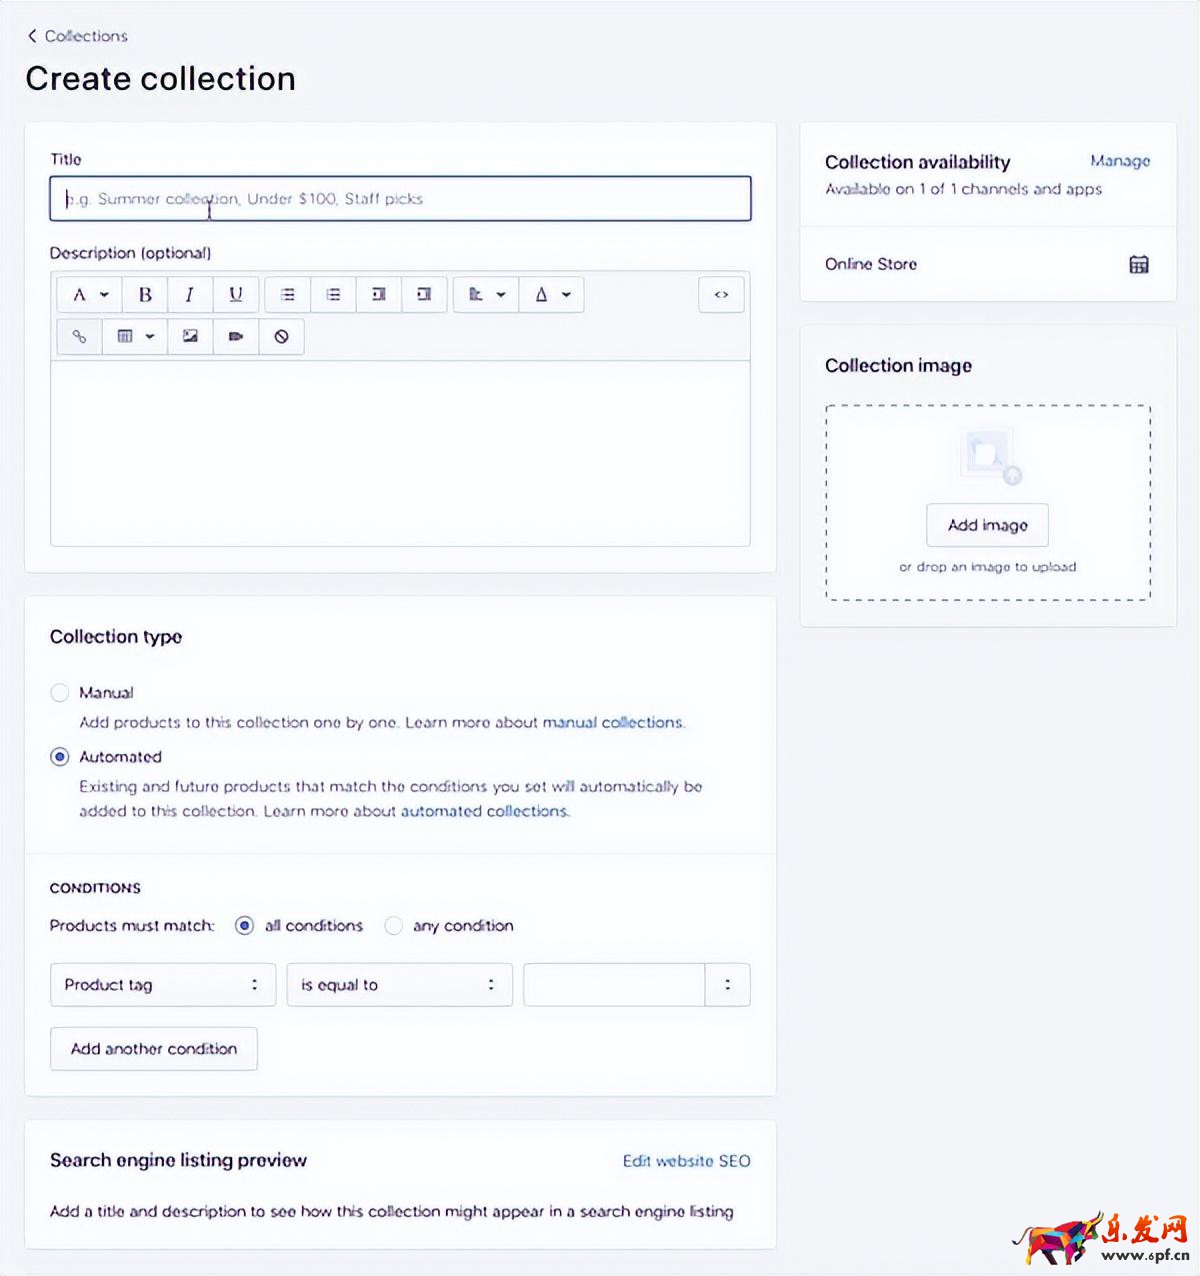Apply italic formatting in description
Screen dimensions: 1200x1276
[190, 294]
